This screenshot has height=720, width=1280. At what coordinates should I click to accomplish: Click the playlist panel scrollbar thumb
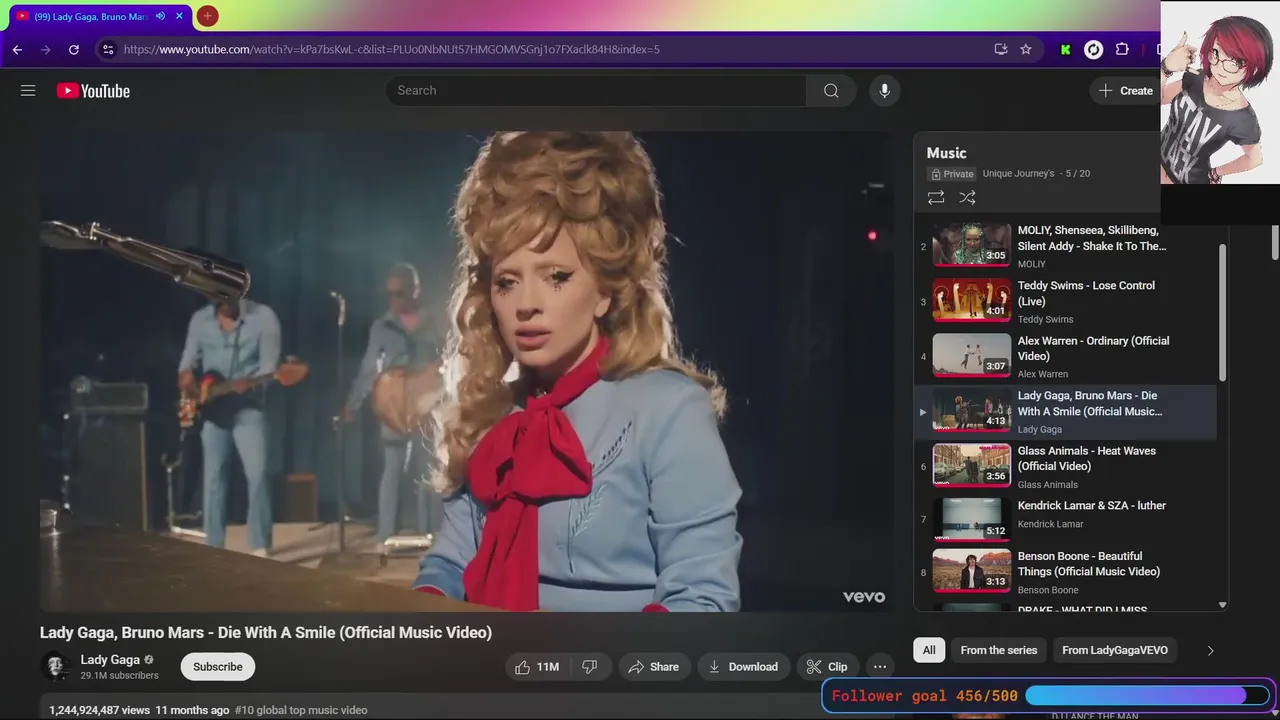coord(1222,312)
